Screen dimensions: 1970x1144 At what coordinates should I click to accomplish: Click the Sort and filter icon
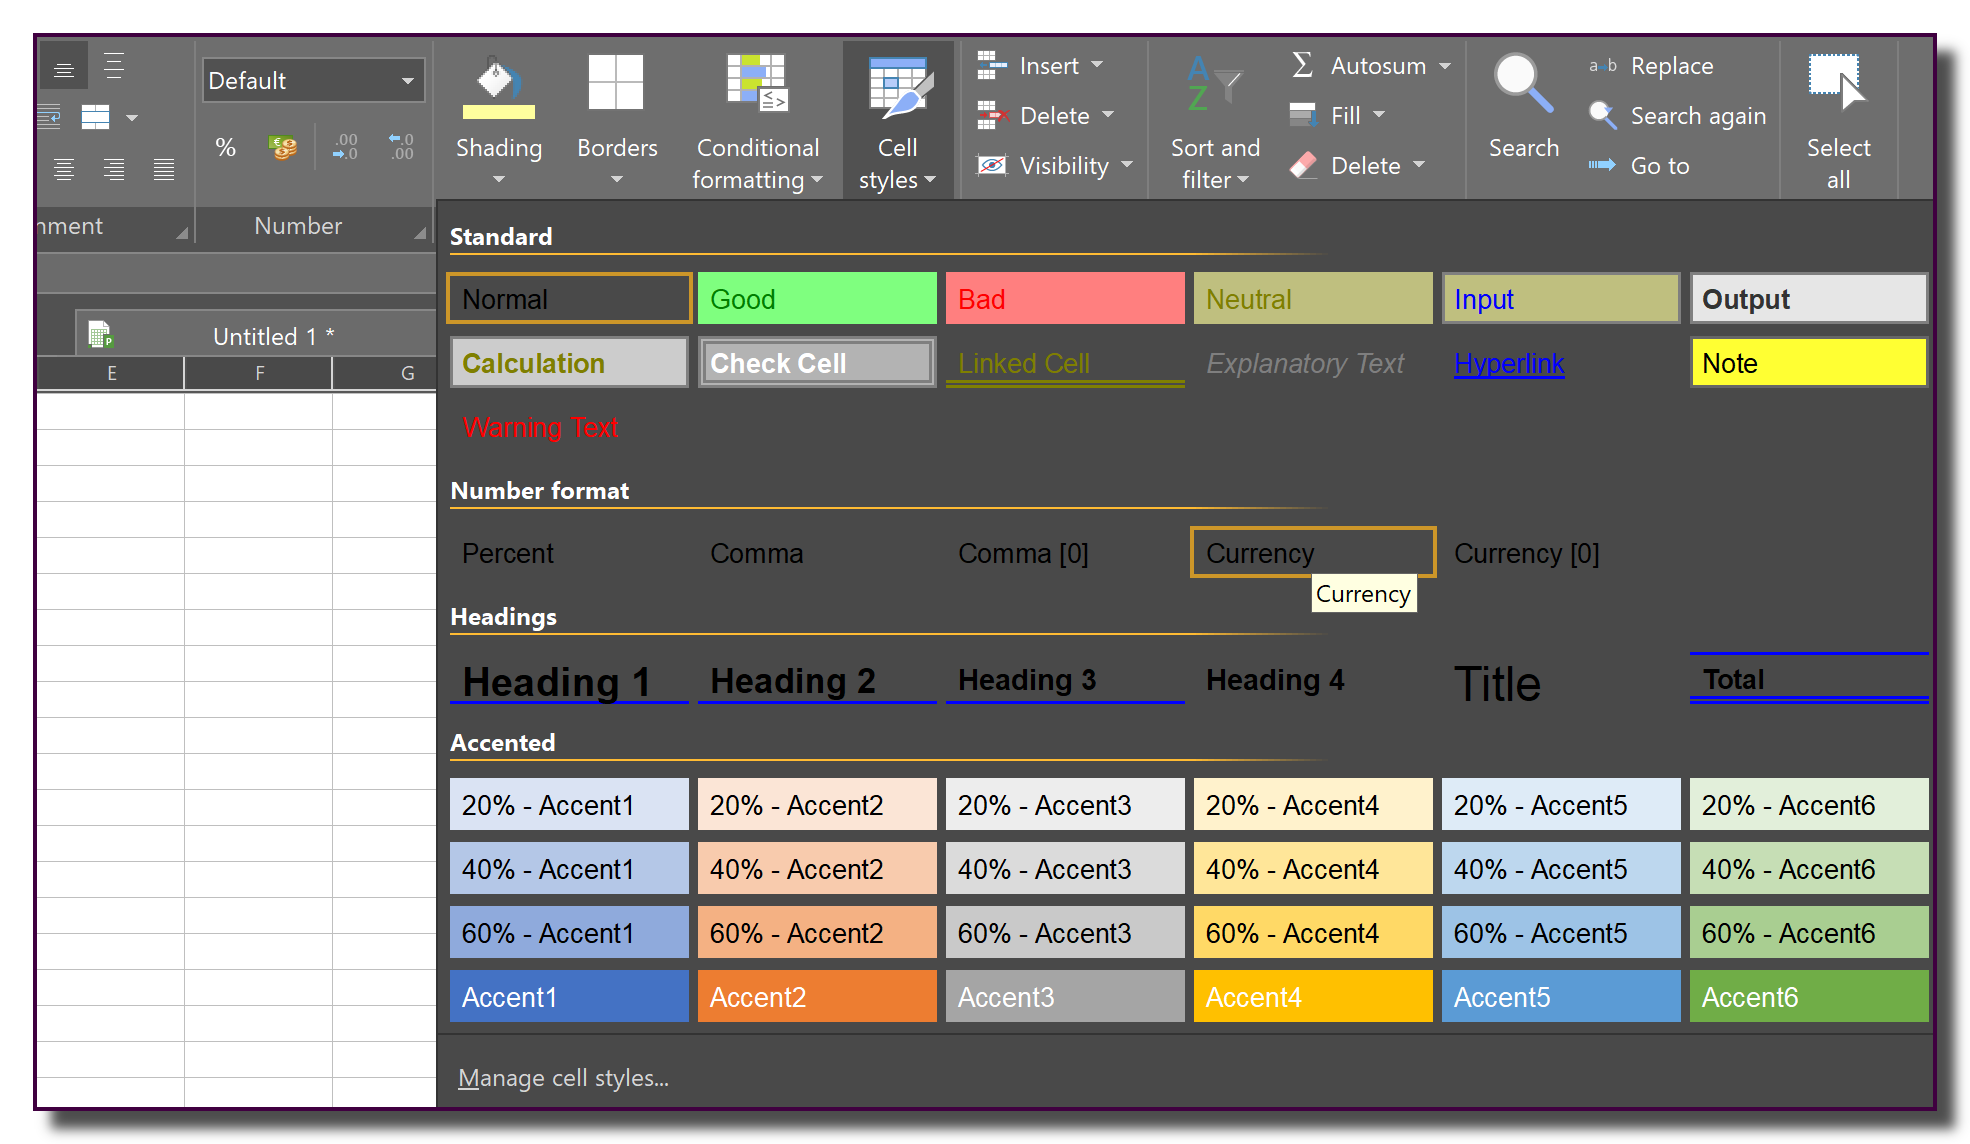(x=1214, y=85)
